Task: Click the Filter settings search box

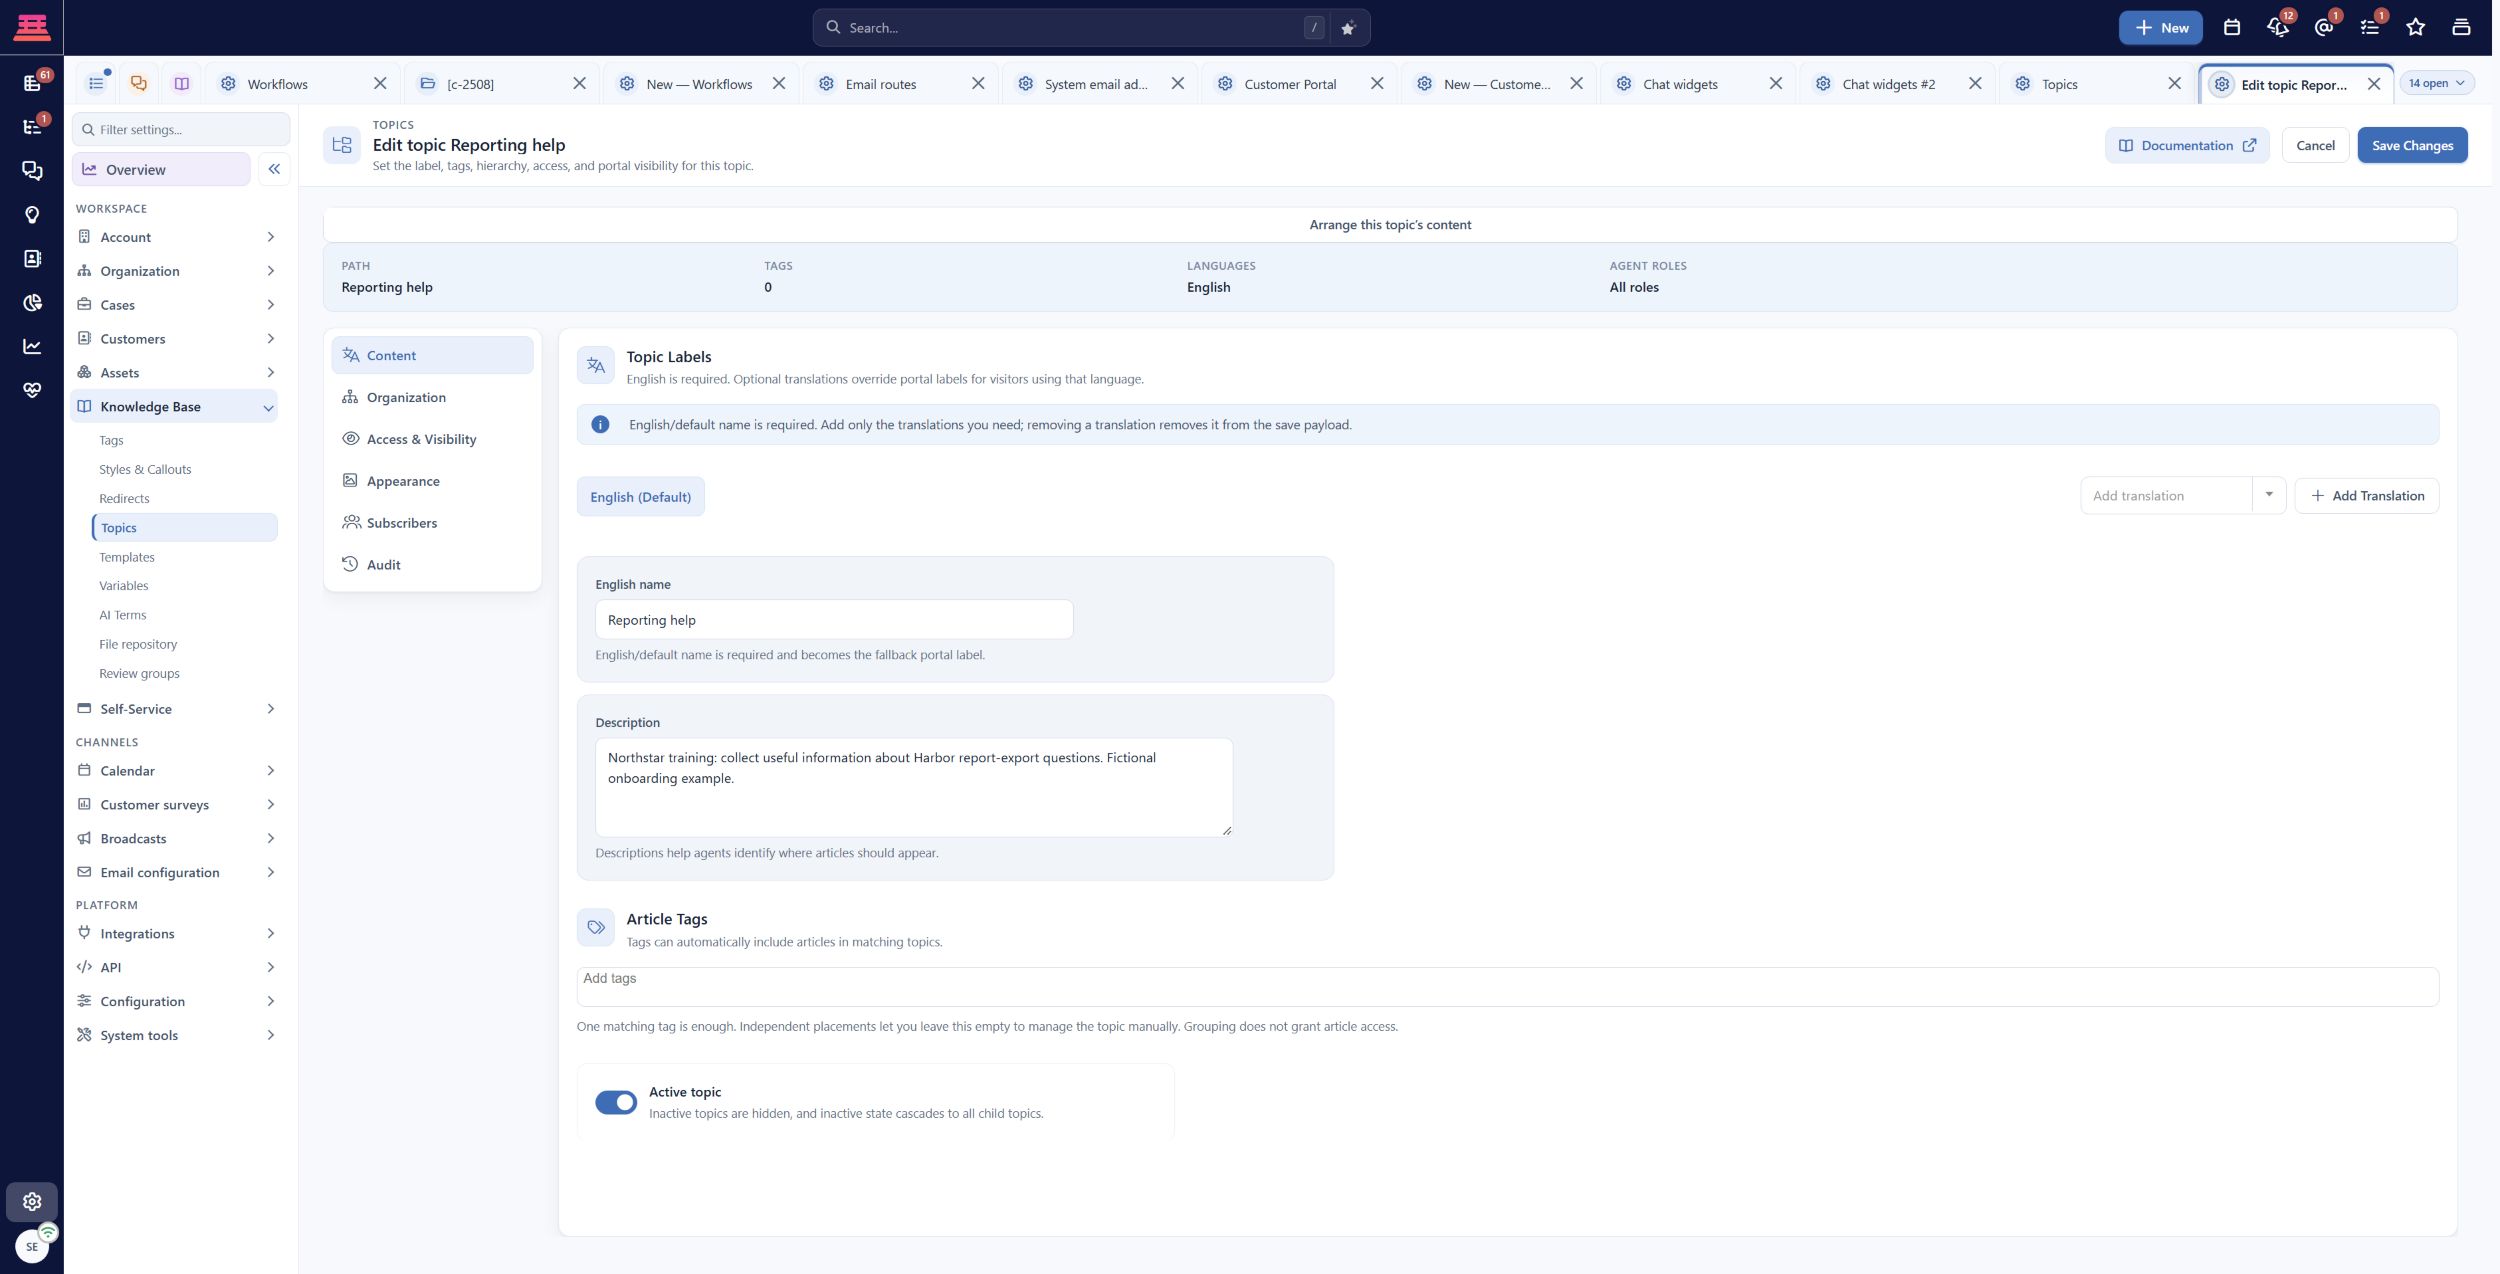Action: (x=181, y=129)
